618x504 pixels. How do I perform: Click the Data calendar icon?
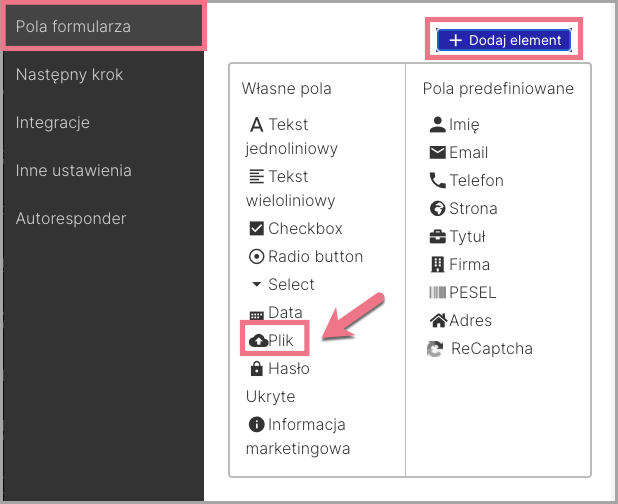click(x=257, y=315)
